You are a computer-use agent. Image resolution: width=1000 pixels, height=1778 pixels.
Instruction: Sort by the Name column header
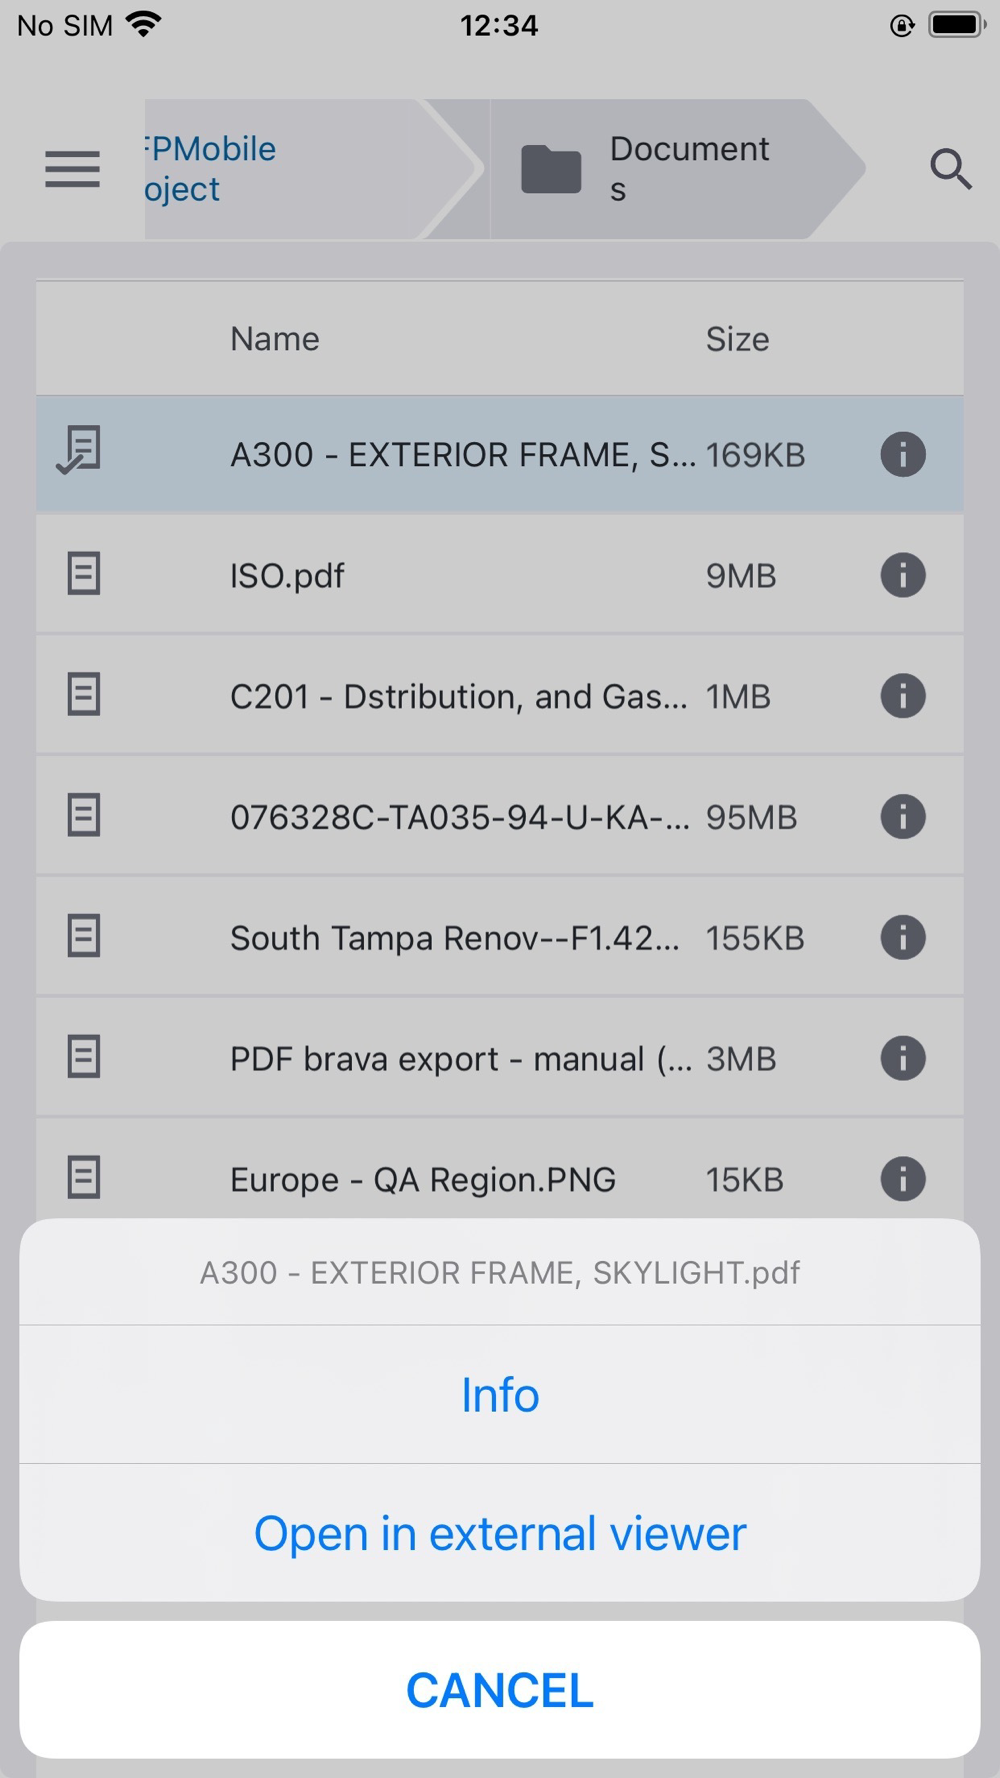coord(275,339)
